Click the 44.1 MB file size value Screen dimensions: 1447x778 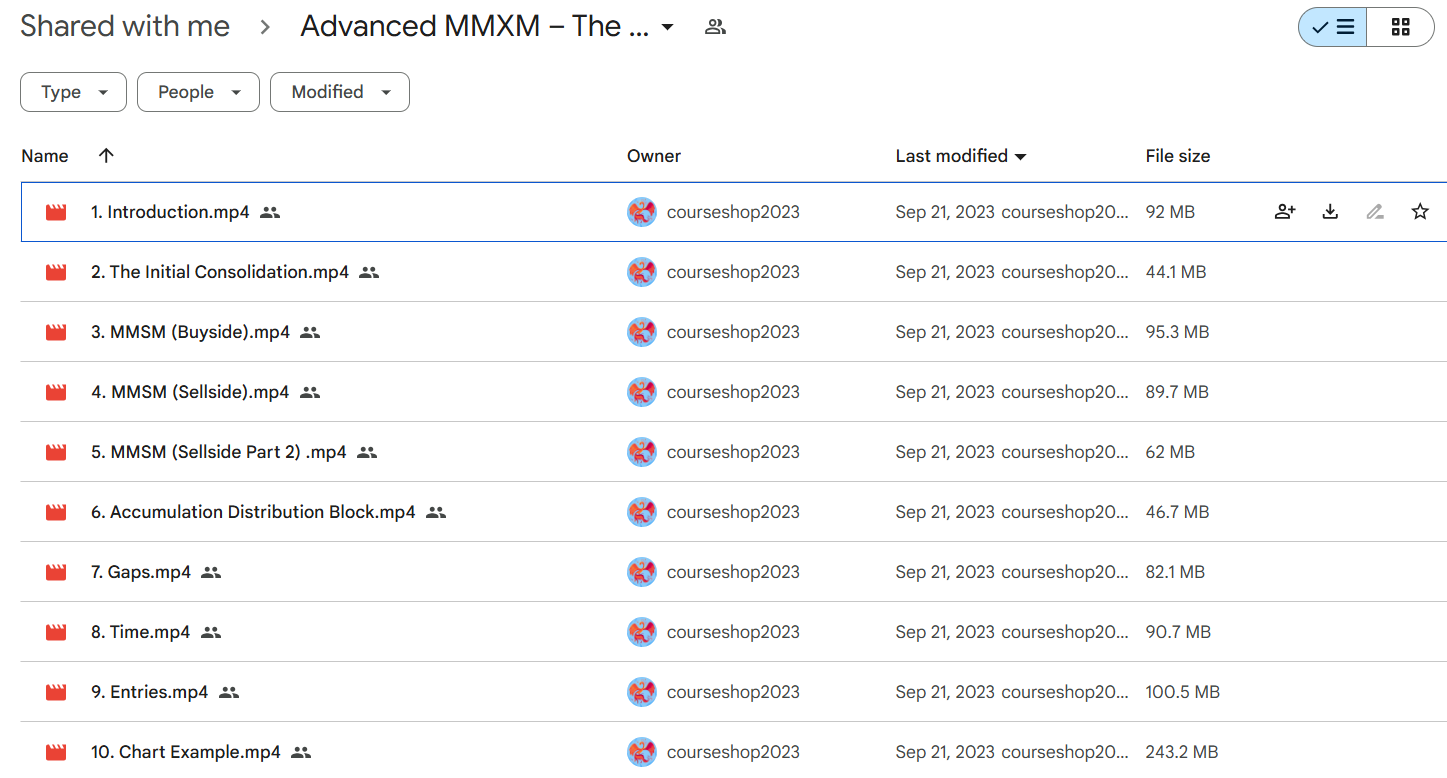click(x=1176, y=272)
